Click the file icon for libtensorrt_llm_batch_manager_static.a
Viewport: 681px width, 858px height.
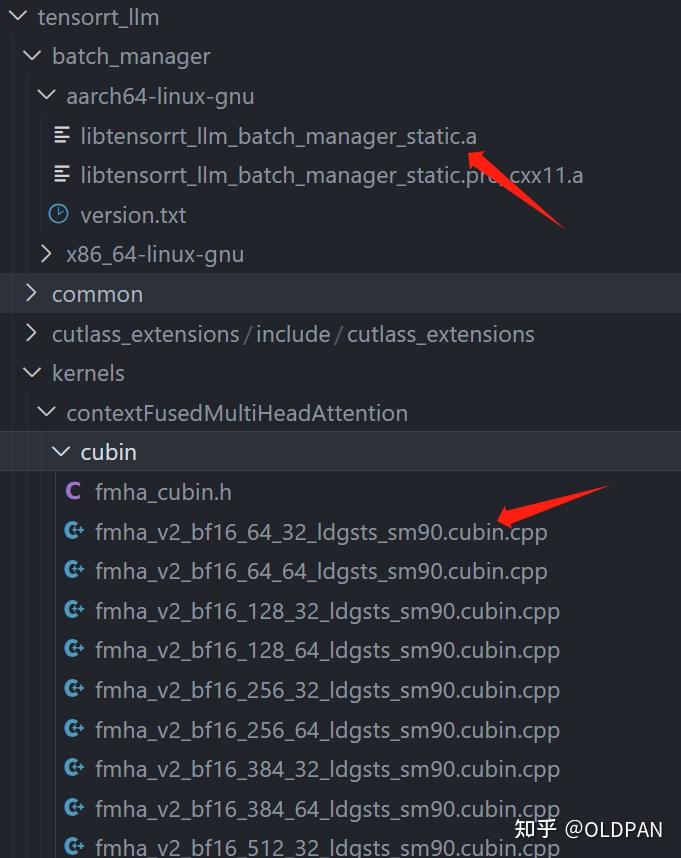coord(62,135)
